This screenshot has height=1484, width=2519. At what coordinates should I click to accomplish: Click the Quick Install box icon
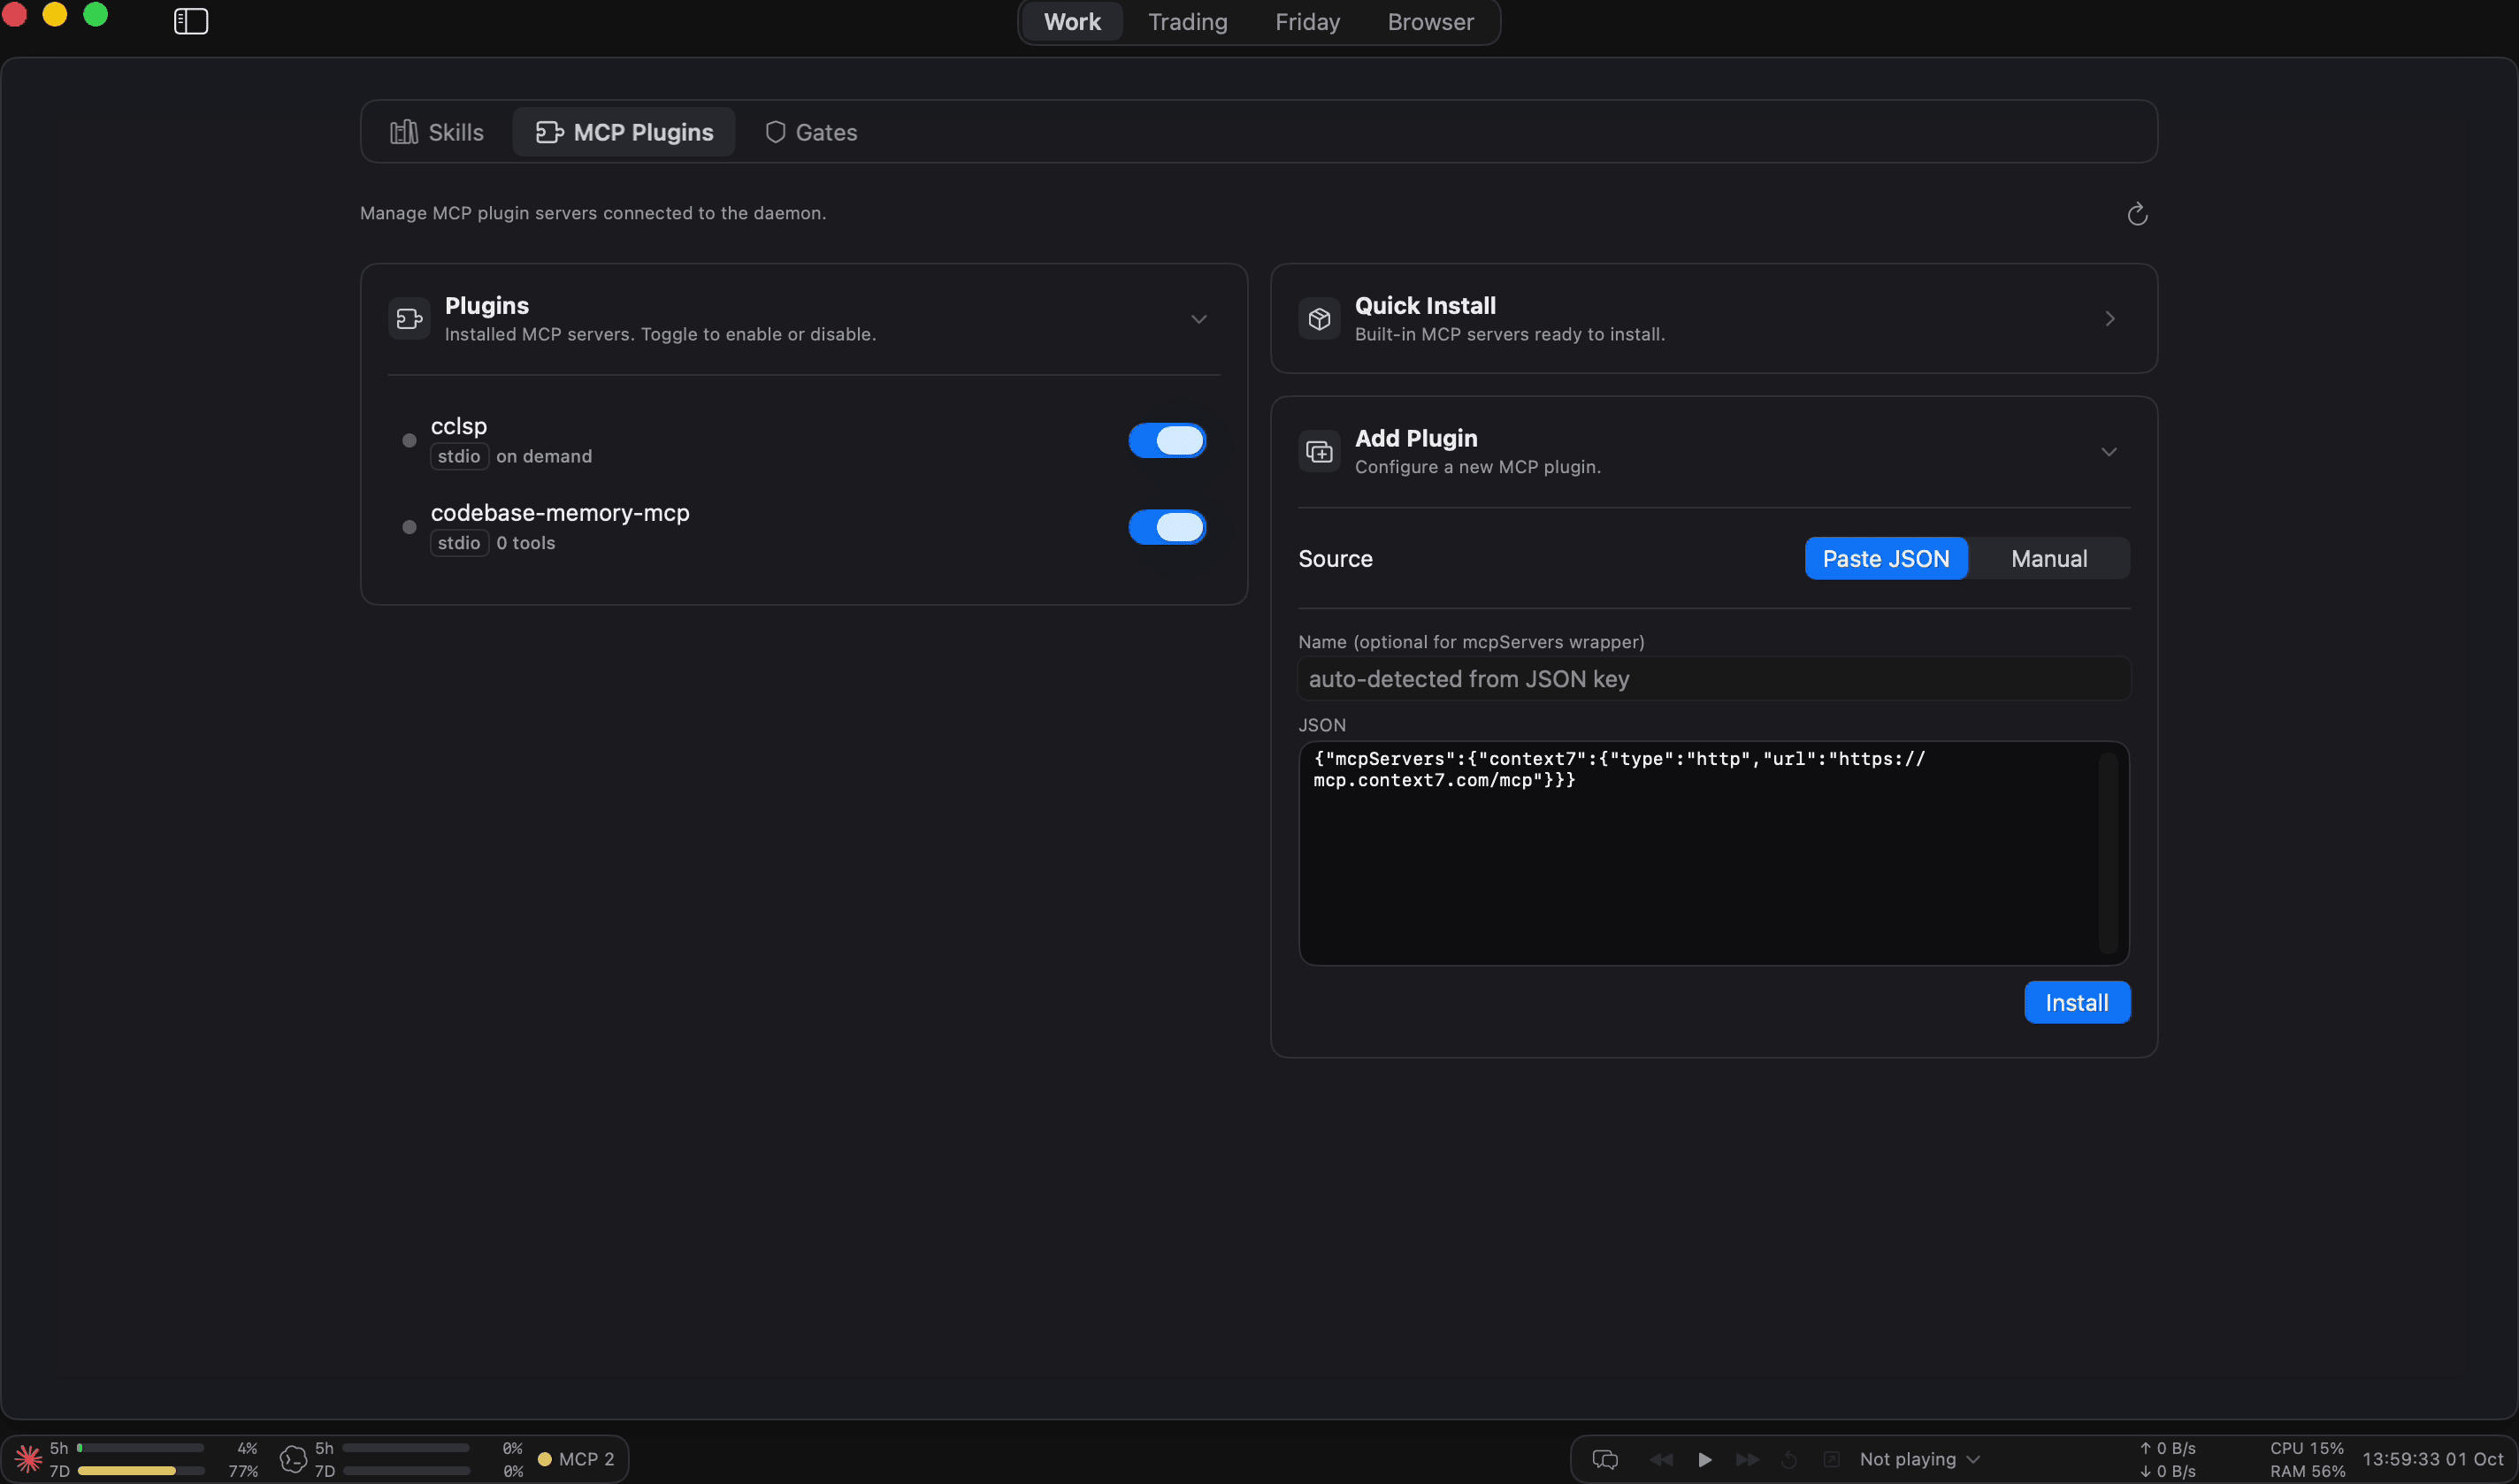pyautogui.click(x=1319, y=319)
